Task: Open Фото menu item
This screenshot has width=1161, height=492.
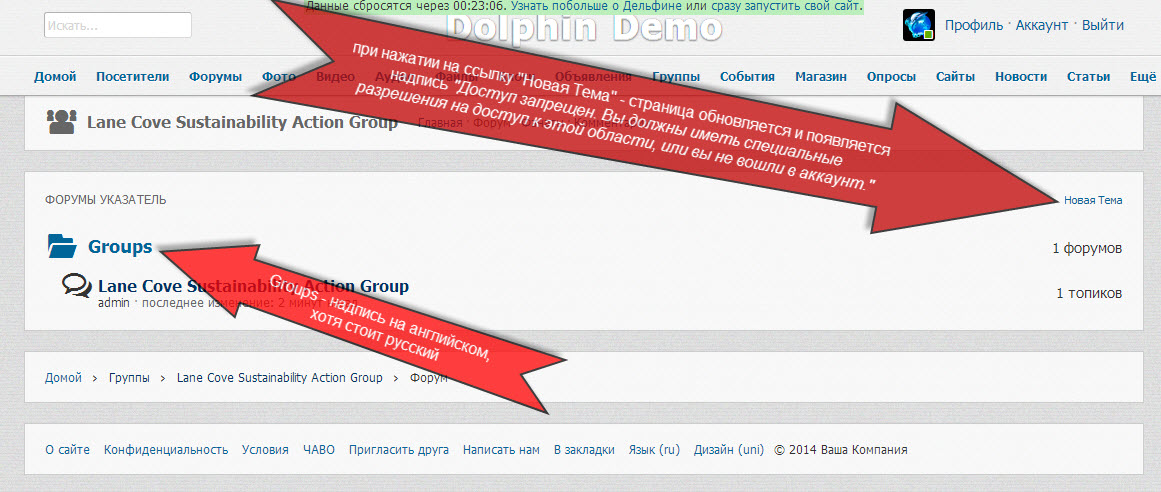Action: pos(279,76)
